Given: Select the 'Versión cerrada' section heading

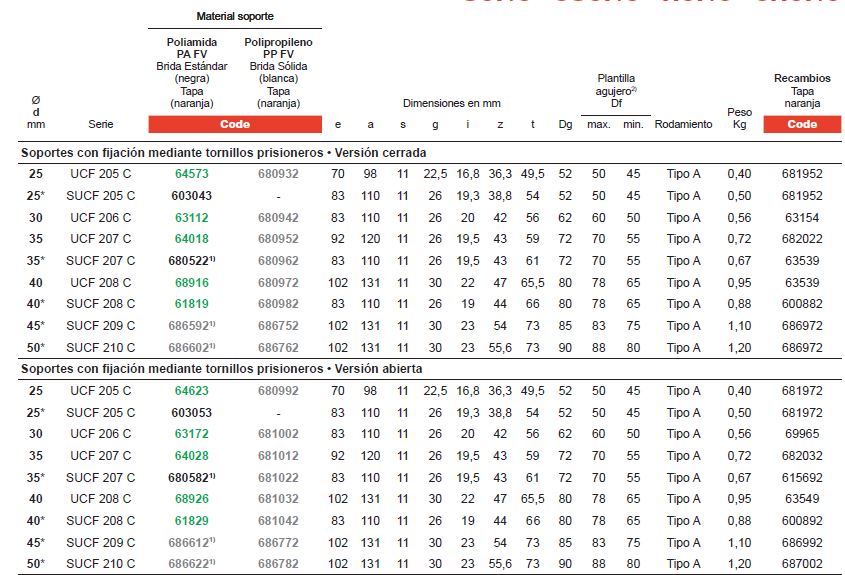Looking at the screenshot, I should (x=224, y=153).
